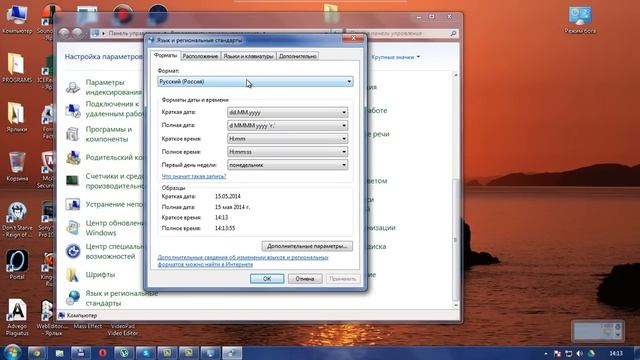This screenshot has height=360, width=640.
Task: Select the Компьютер desktop icon
Action: (17, 19)
